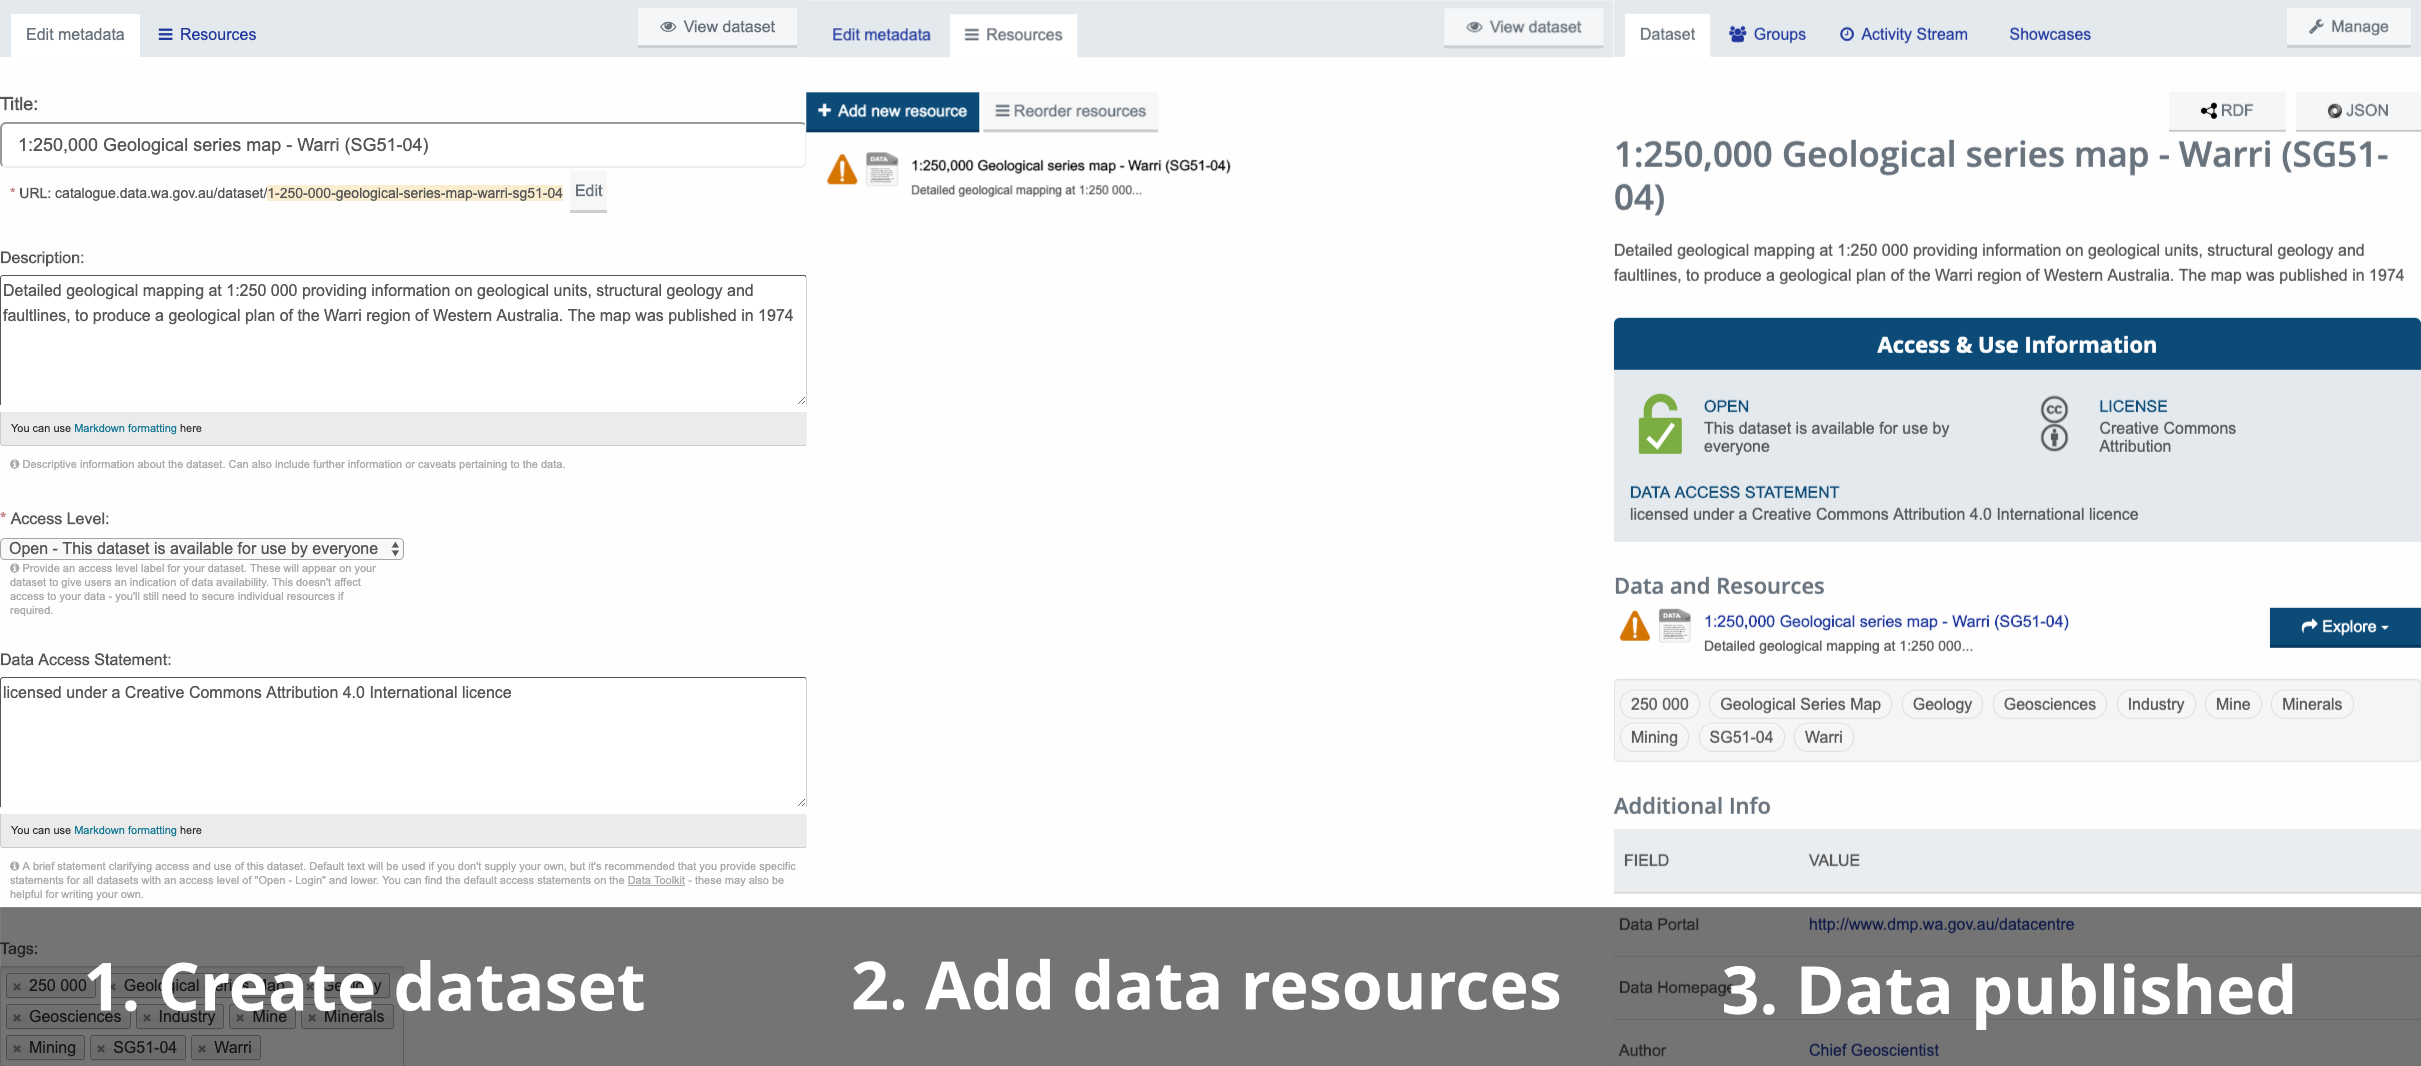Screen dimensions: 2421x1066
Task: Click 'Detailed geological mapping at 1:250 000...' in middle panel
Action: point(1026,190)
